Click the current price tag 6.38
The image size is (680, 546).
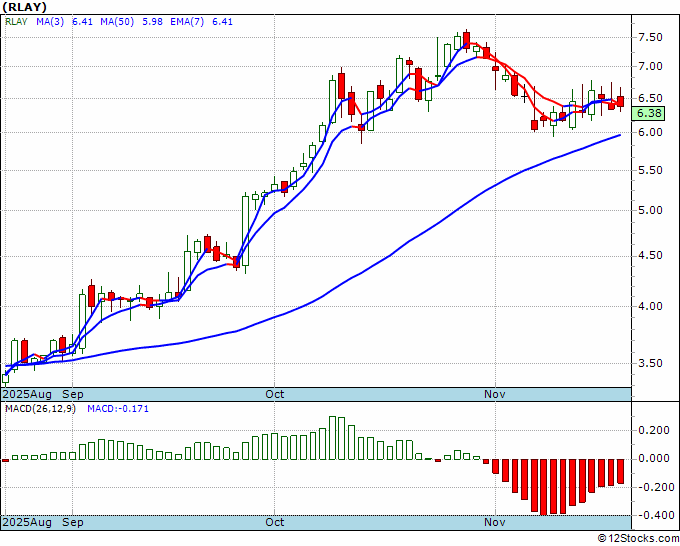pyautogui.click(x=649, y=113)
